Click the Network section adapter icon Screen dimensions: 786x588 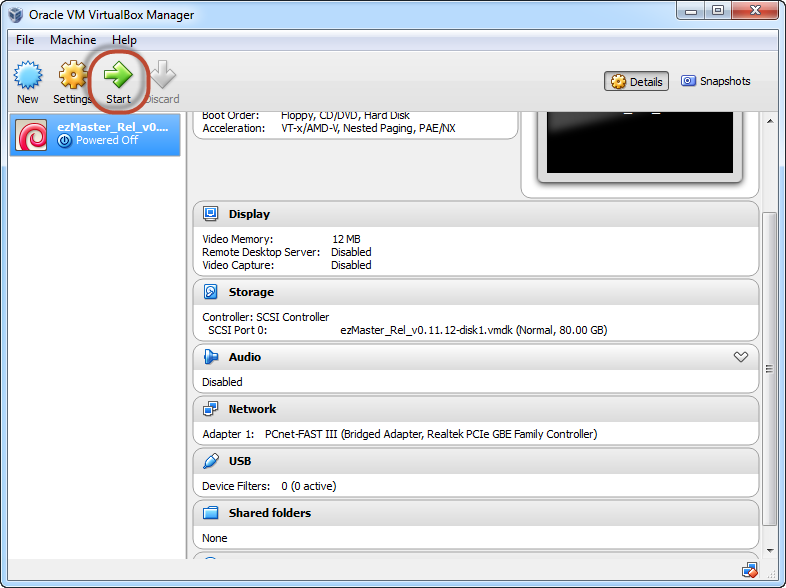click(211, 409)
